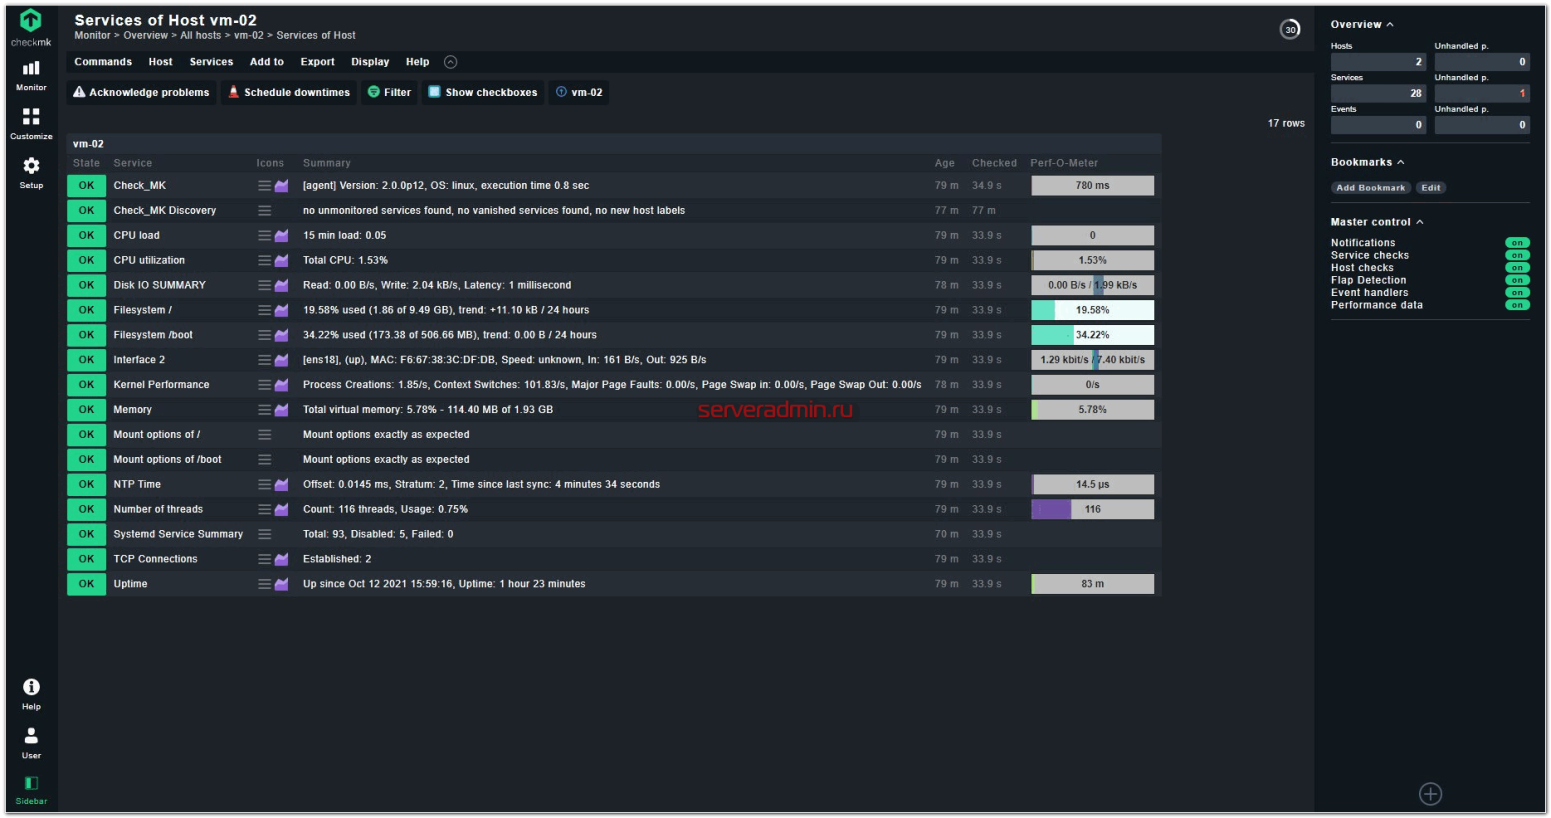1551x818 pixels.
Task: Click Acknowledge problems button
Action: click(142, 93)
